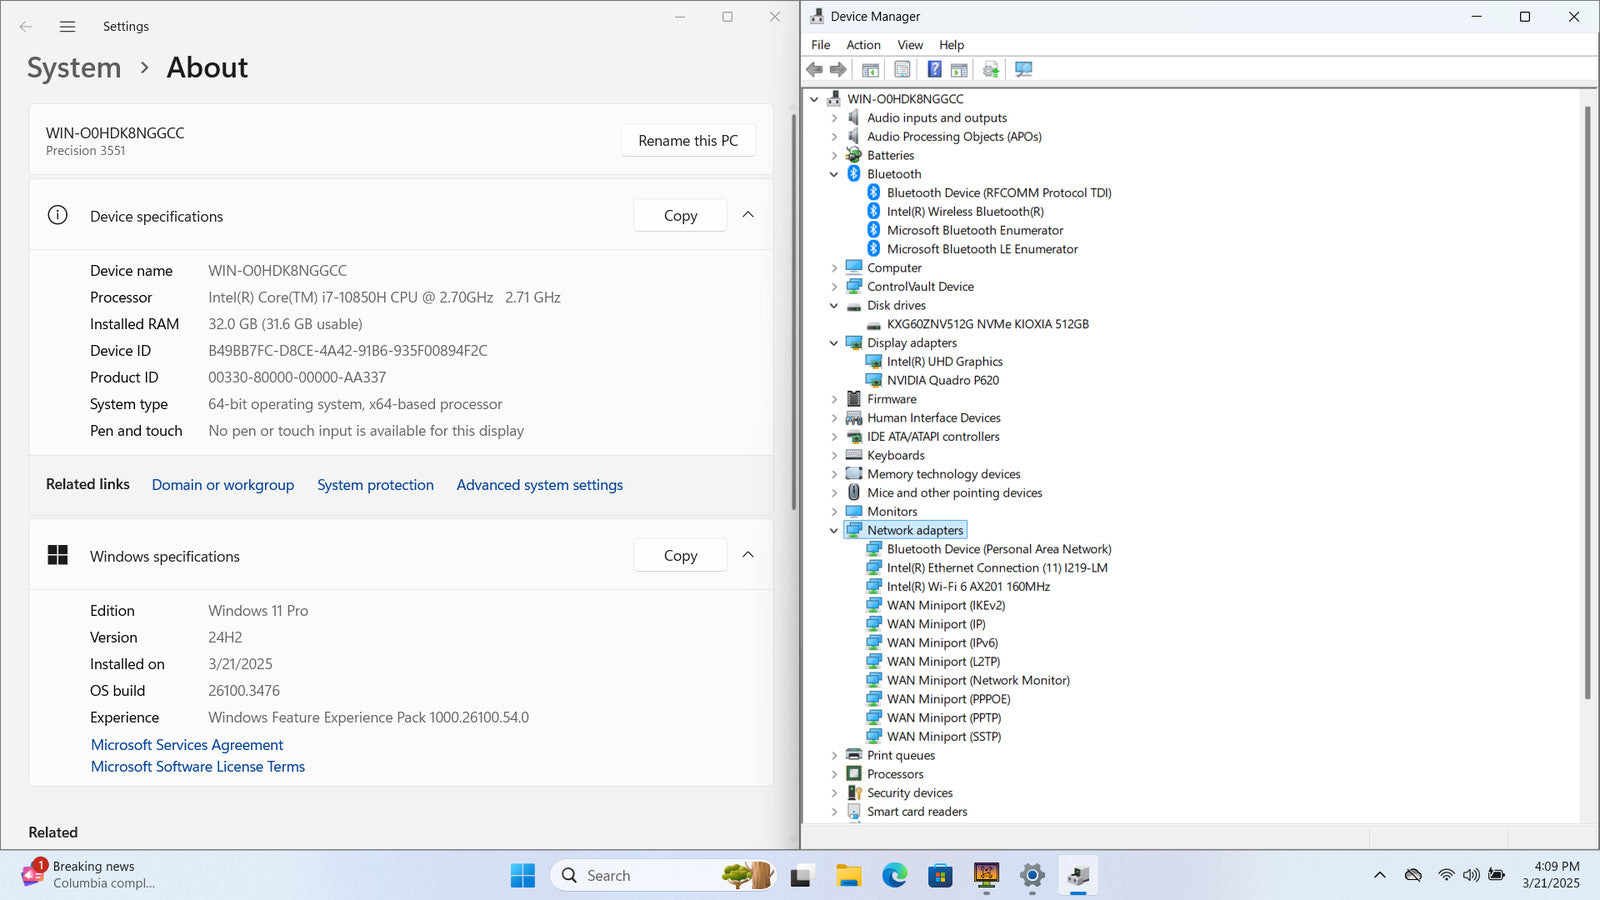The height and width of the screenshot is (900, 1600).
Task: Open File menu in Device Manager
Action: pos(820,45)
